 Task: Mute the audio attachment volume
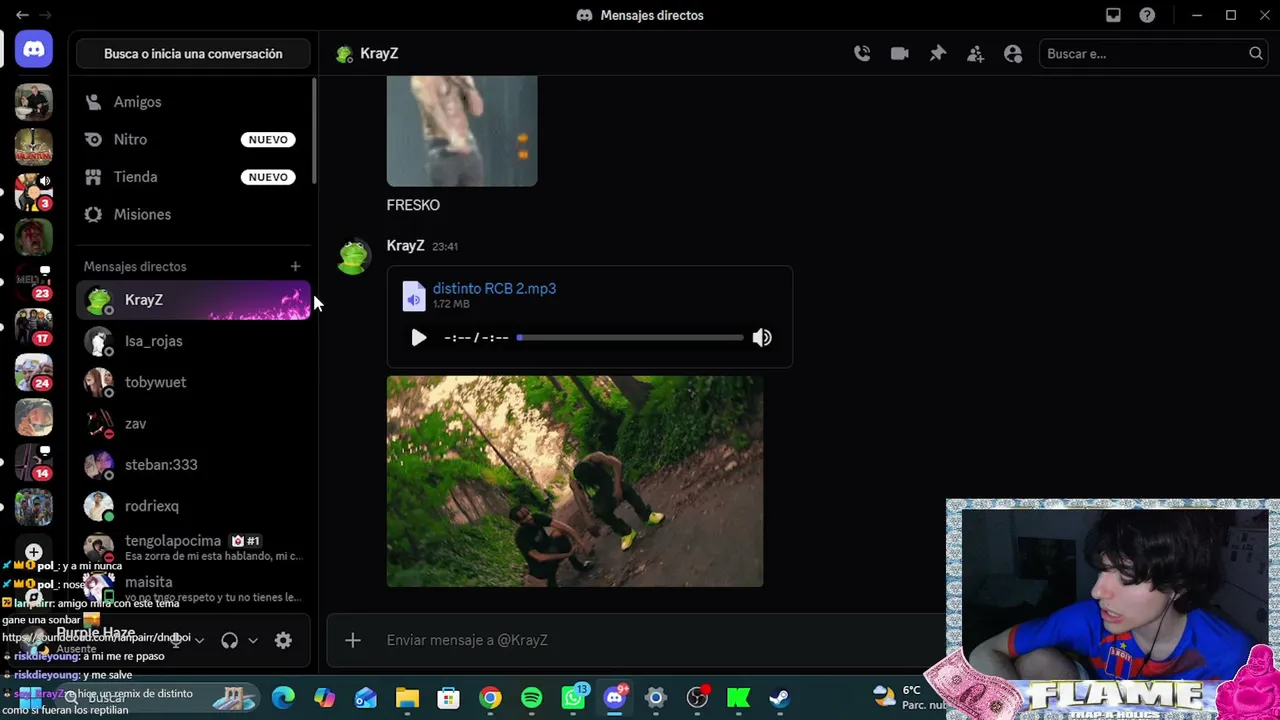(762, 338)
